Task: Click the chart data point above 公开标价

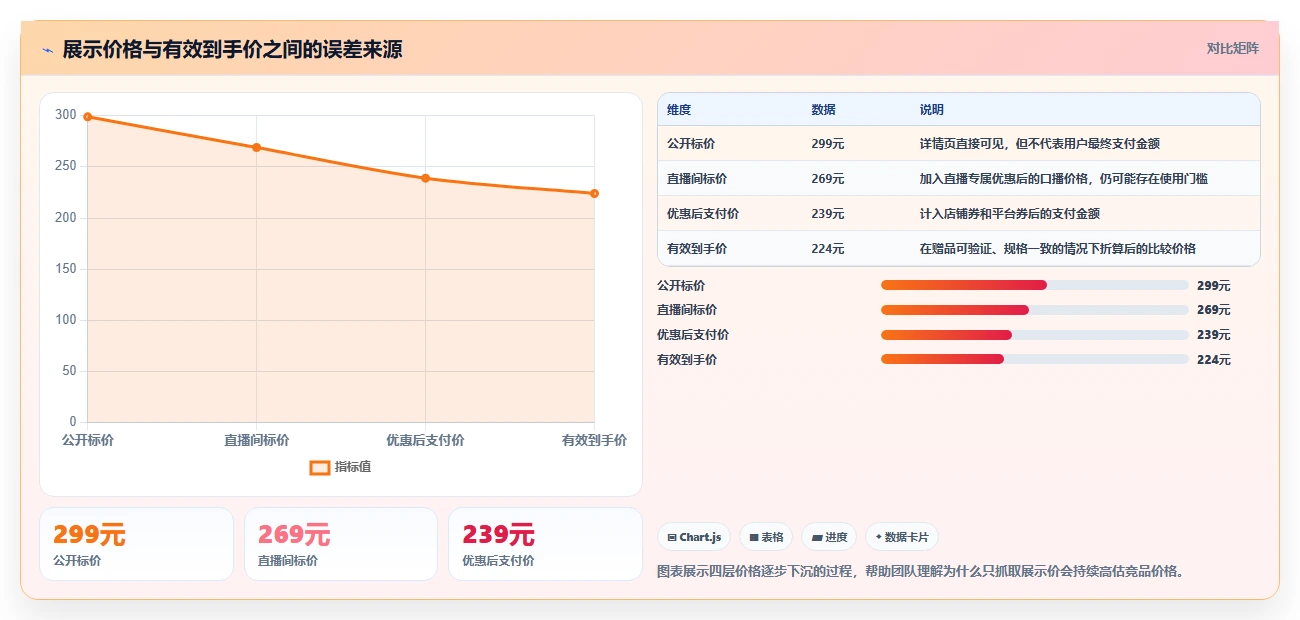Action: (88, 117)
